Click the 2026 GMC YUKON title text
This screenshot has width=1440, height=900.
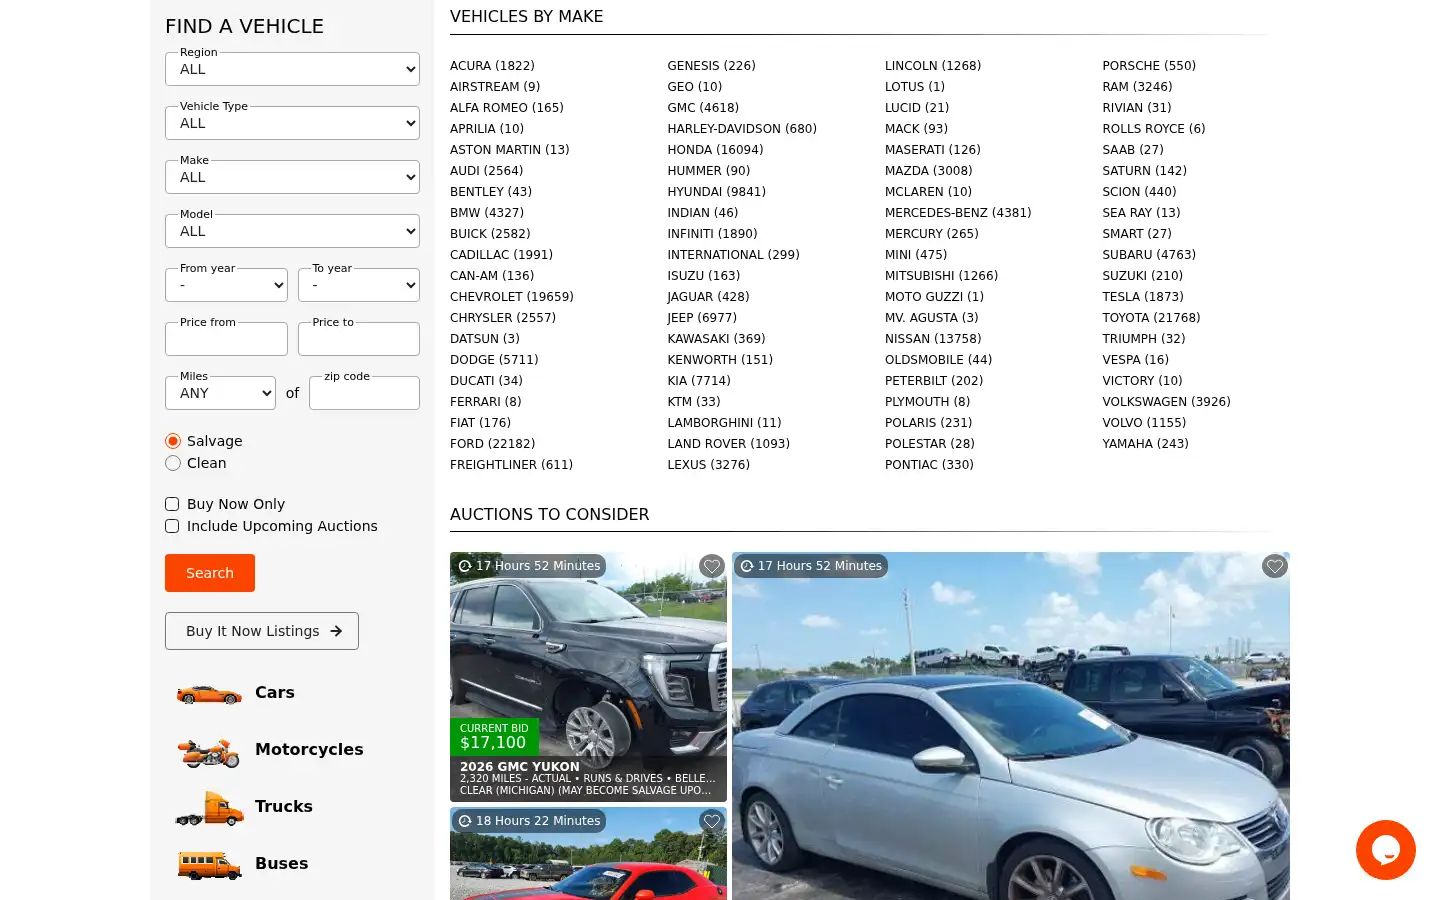click(519, 767)
